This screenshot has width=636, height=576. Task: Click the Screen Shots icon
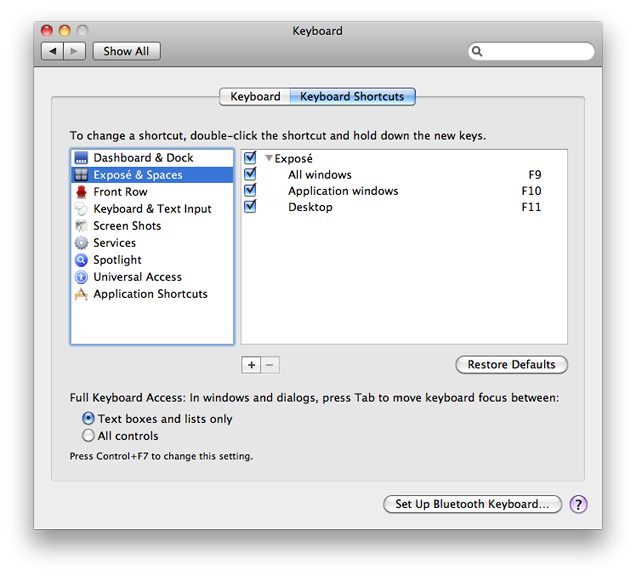pos(82,226)
